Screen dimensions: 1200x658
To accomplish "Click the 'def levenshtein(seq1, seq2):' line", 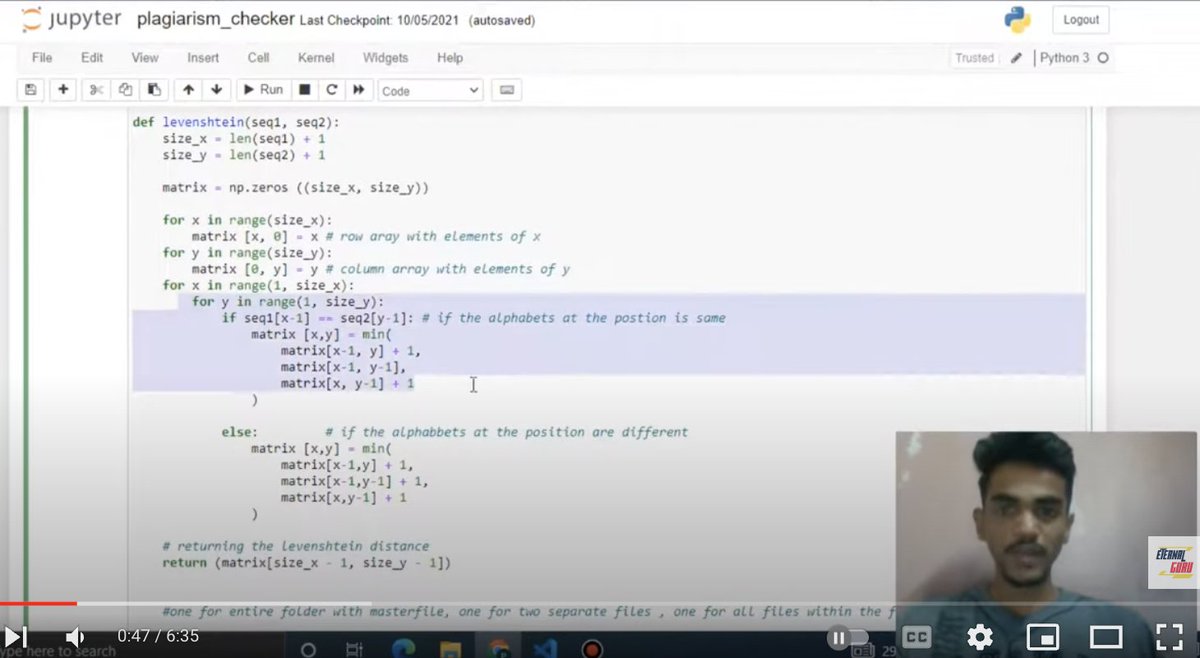I will (x=236, y=122).
